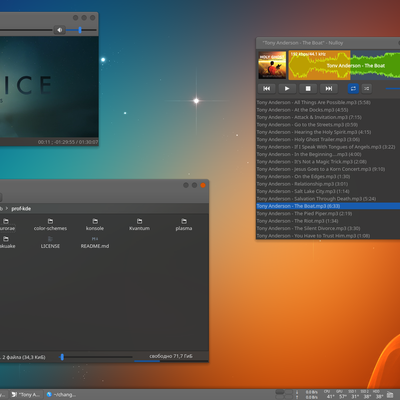
Task: Select Salvation Through Death.mp3 track
Action: point(328,199)
